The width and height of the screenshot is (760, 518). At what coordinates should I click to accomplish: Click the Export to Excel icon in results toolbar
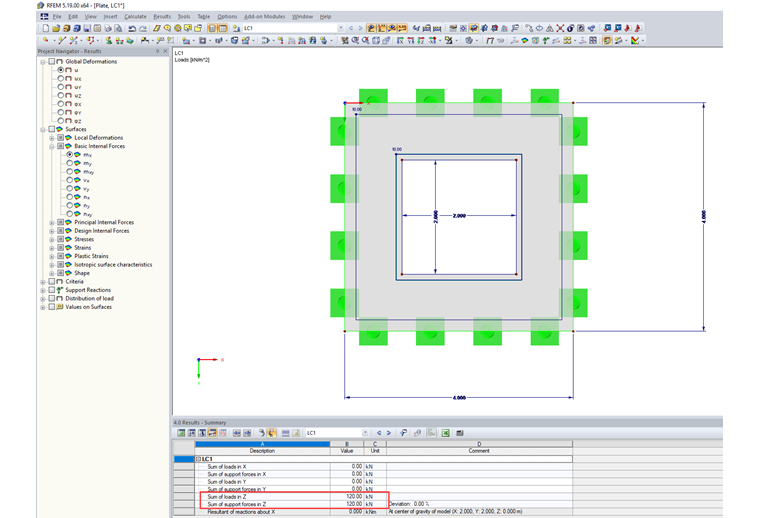(x=445, y=433)
